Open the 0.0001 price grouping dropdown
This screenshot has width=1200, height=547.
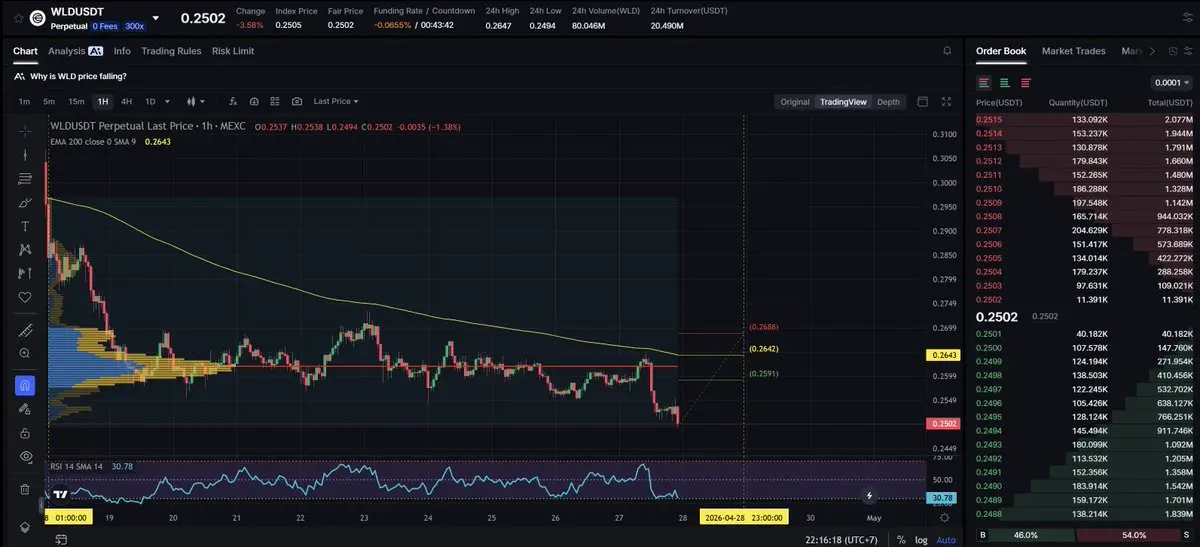[x=1173, y=82]
